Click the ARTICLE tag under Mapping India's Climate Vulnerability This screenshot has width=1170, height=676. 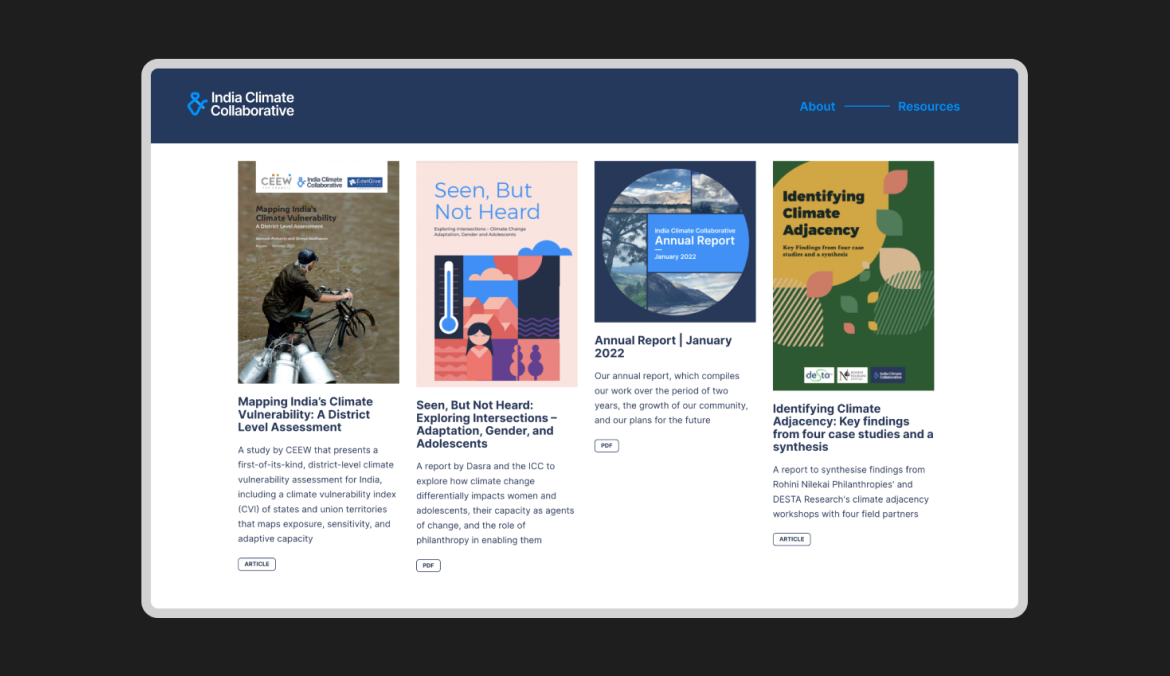[x=257, y=564]
